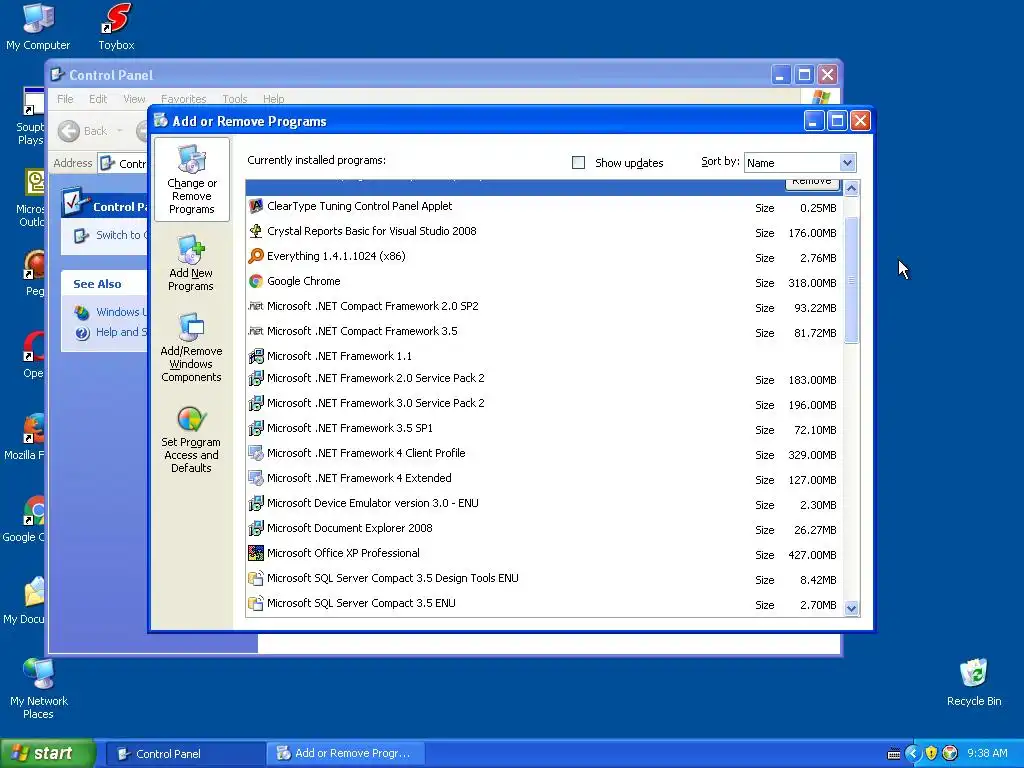Click the SQL Server Compact 3.5 Design Tools icon
The image size is (1024, 768).
pyautogui.click(x=256, y=579)
